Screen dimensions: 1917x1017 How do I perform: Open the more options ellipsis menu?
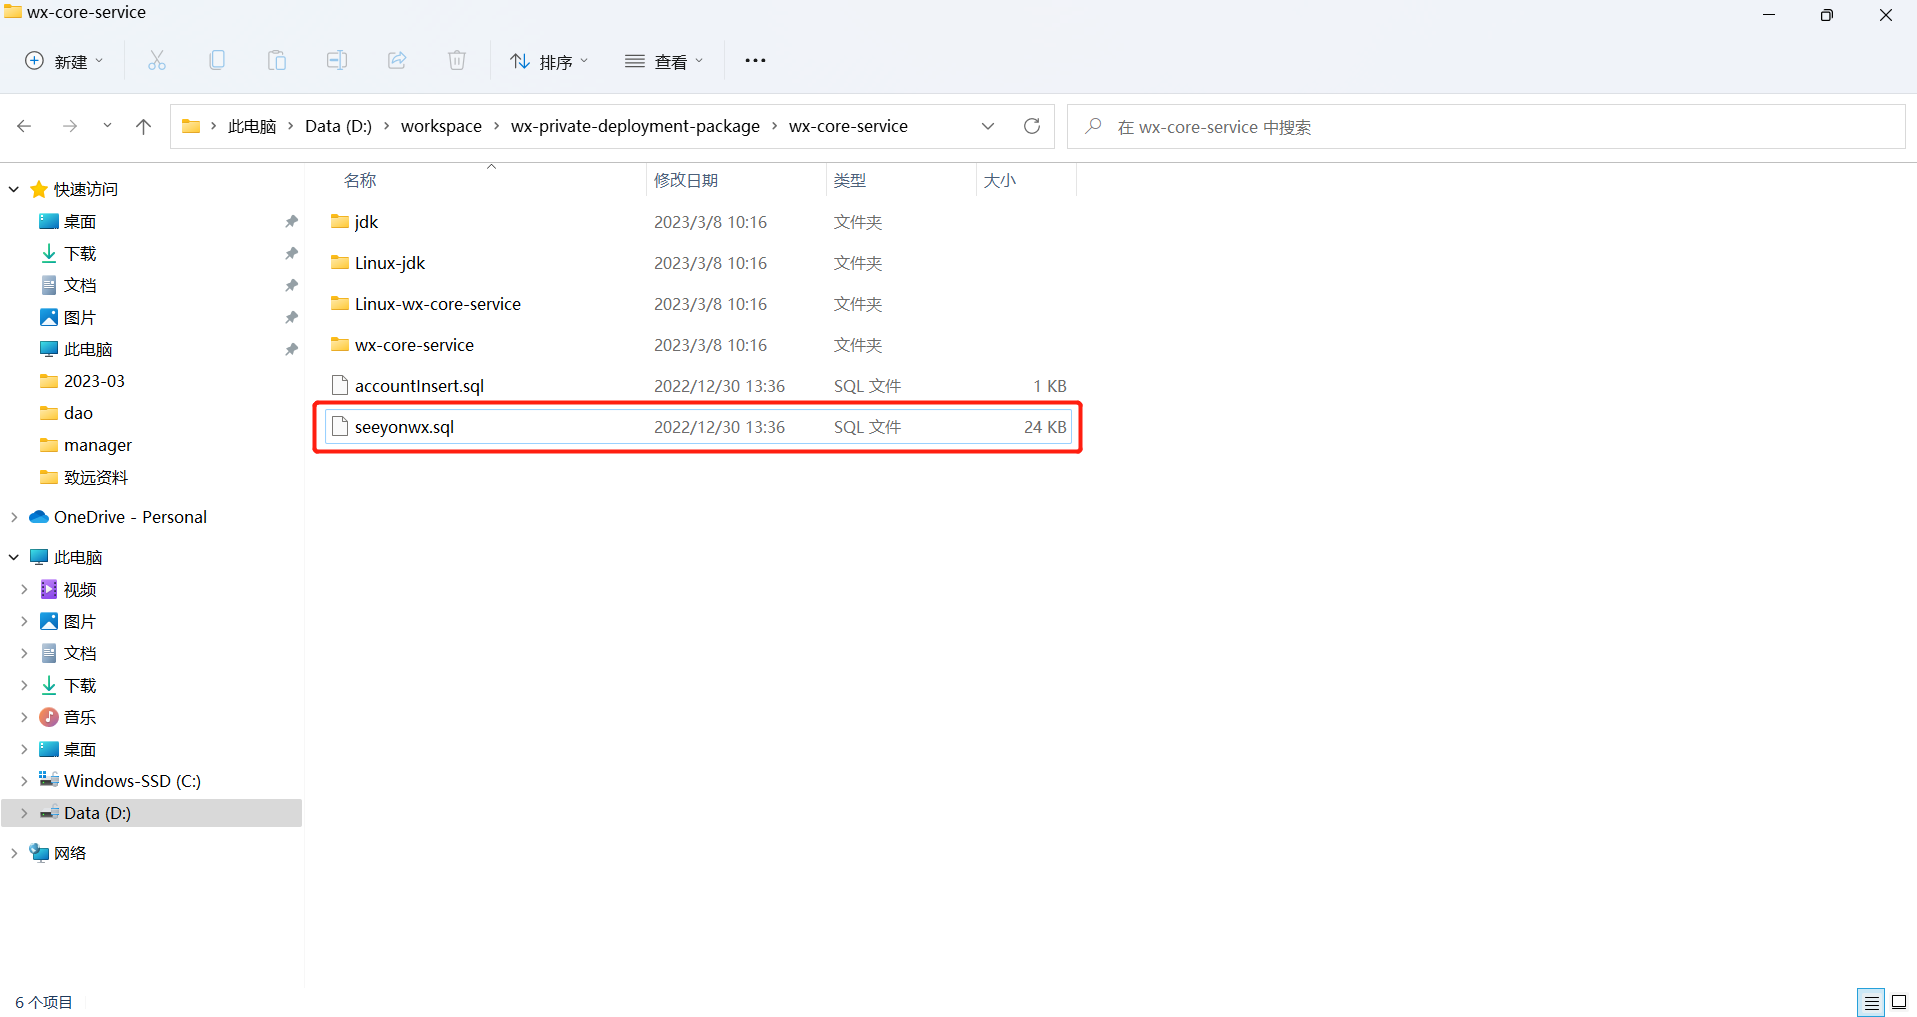click(755, 61)
